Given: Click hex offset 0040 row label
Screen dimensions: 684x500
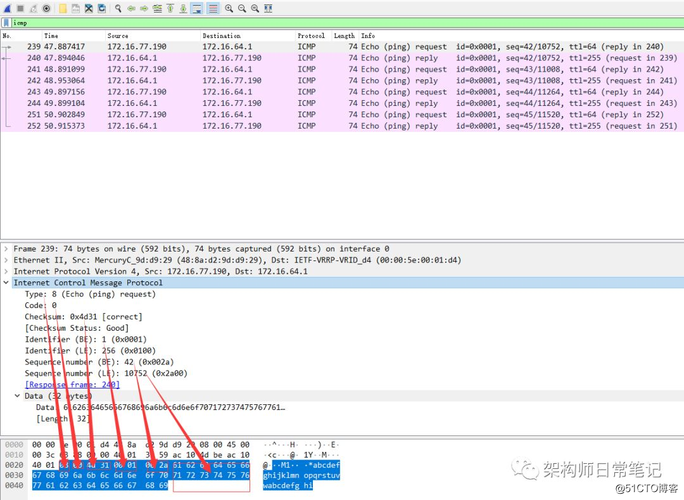Looking at the screenshot, I should 14,485.
